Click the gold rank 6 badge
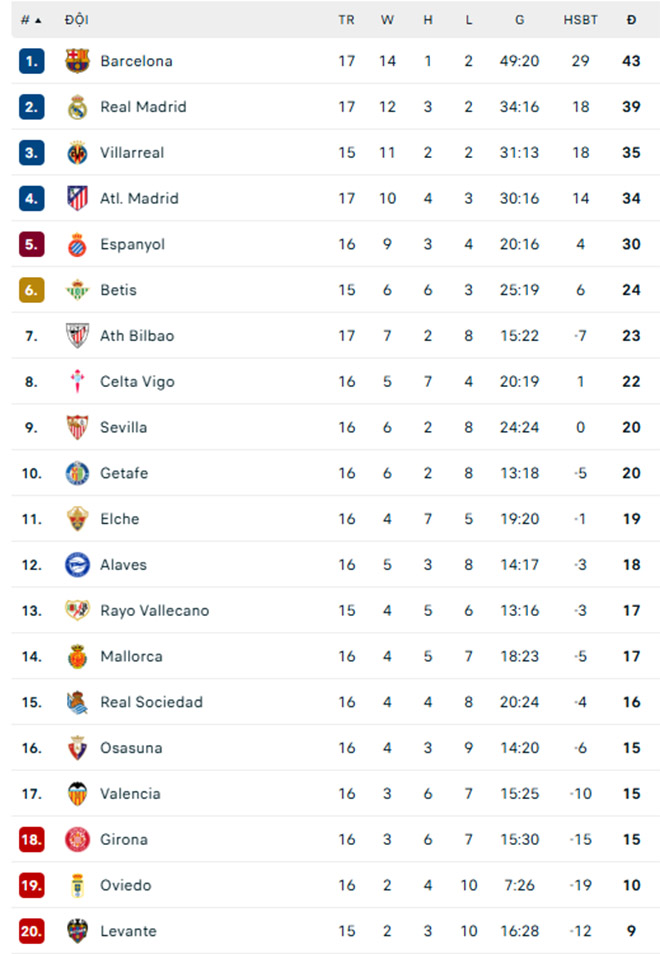This screenshot has height=954, width=660. [x=31, y=290]
